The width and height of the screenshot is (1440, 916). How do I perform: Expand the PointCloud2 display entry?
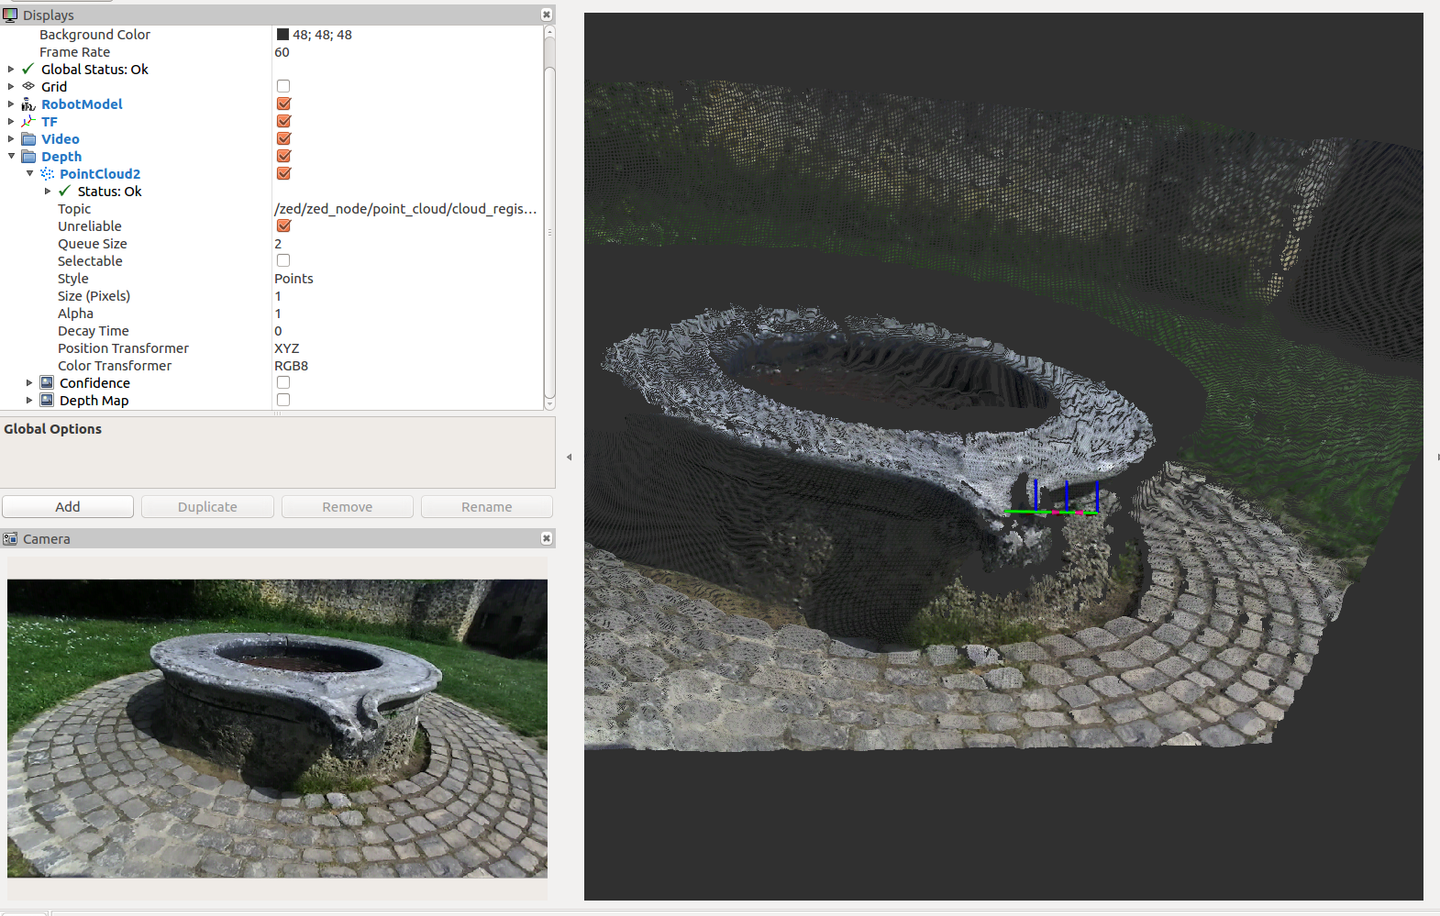[x=29, y=173]
